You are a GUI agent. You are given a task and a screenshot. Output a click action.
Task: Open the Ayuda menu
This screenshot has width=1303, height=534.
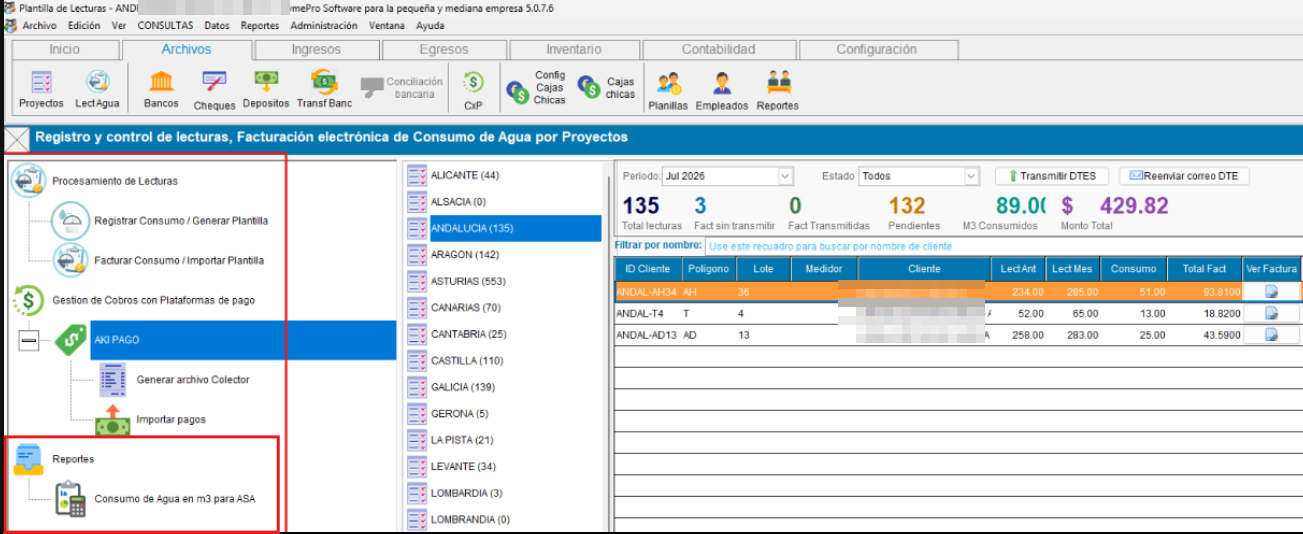430,25
